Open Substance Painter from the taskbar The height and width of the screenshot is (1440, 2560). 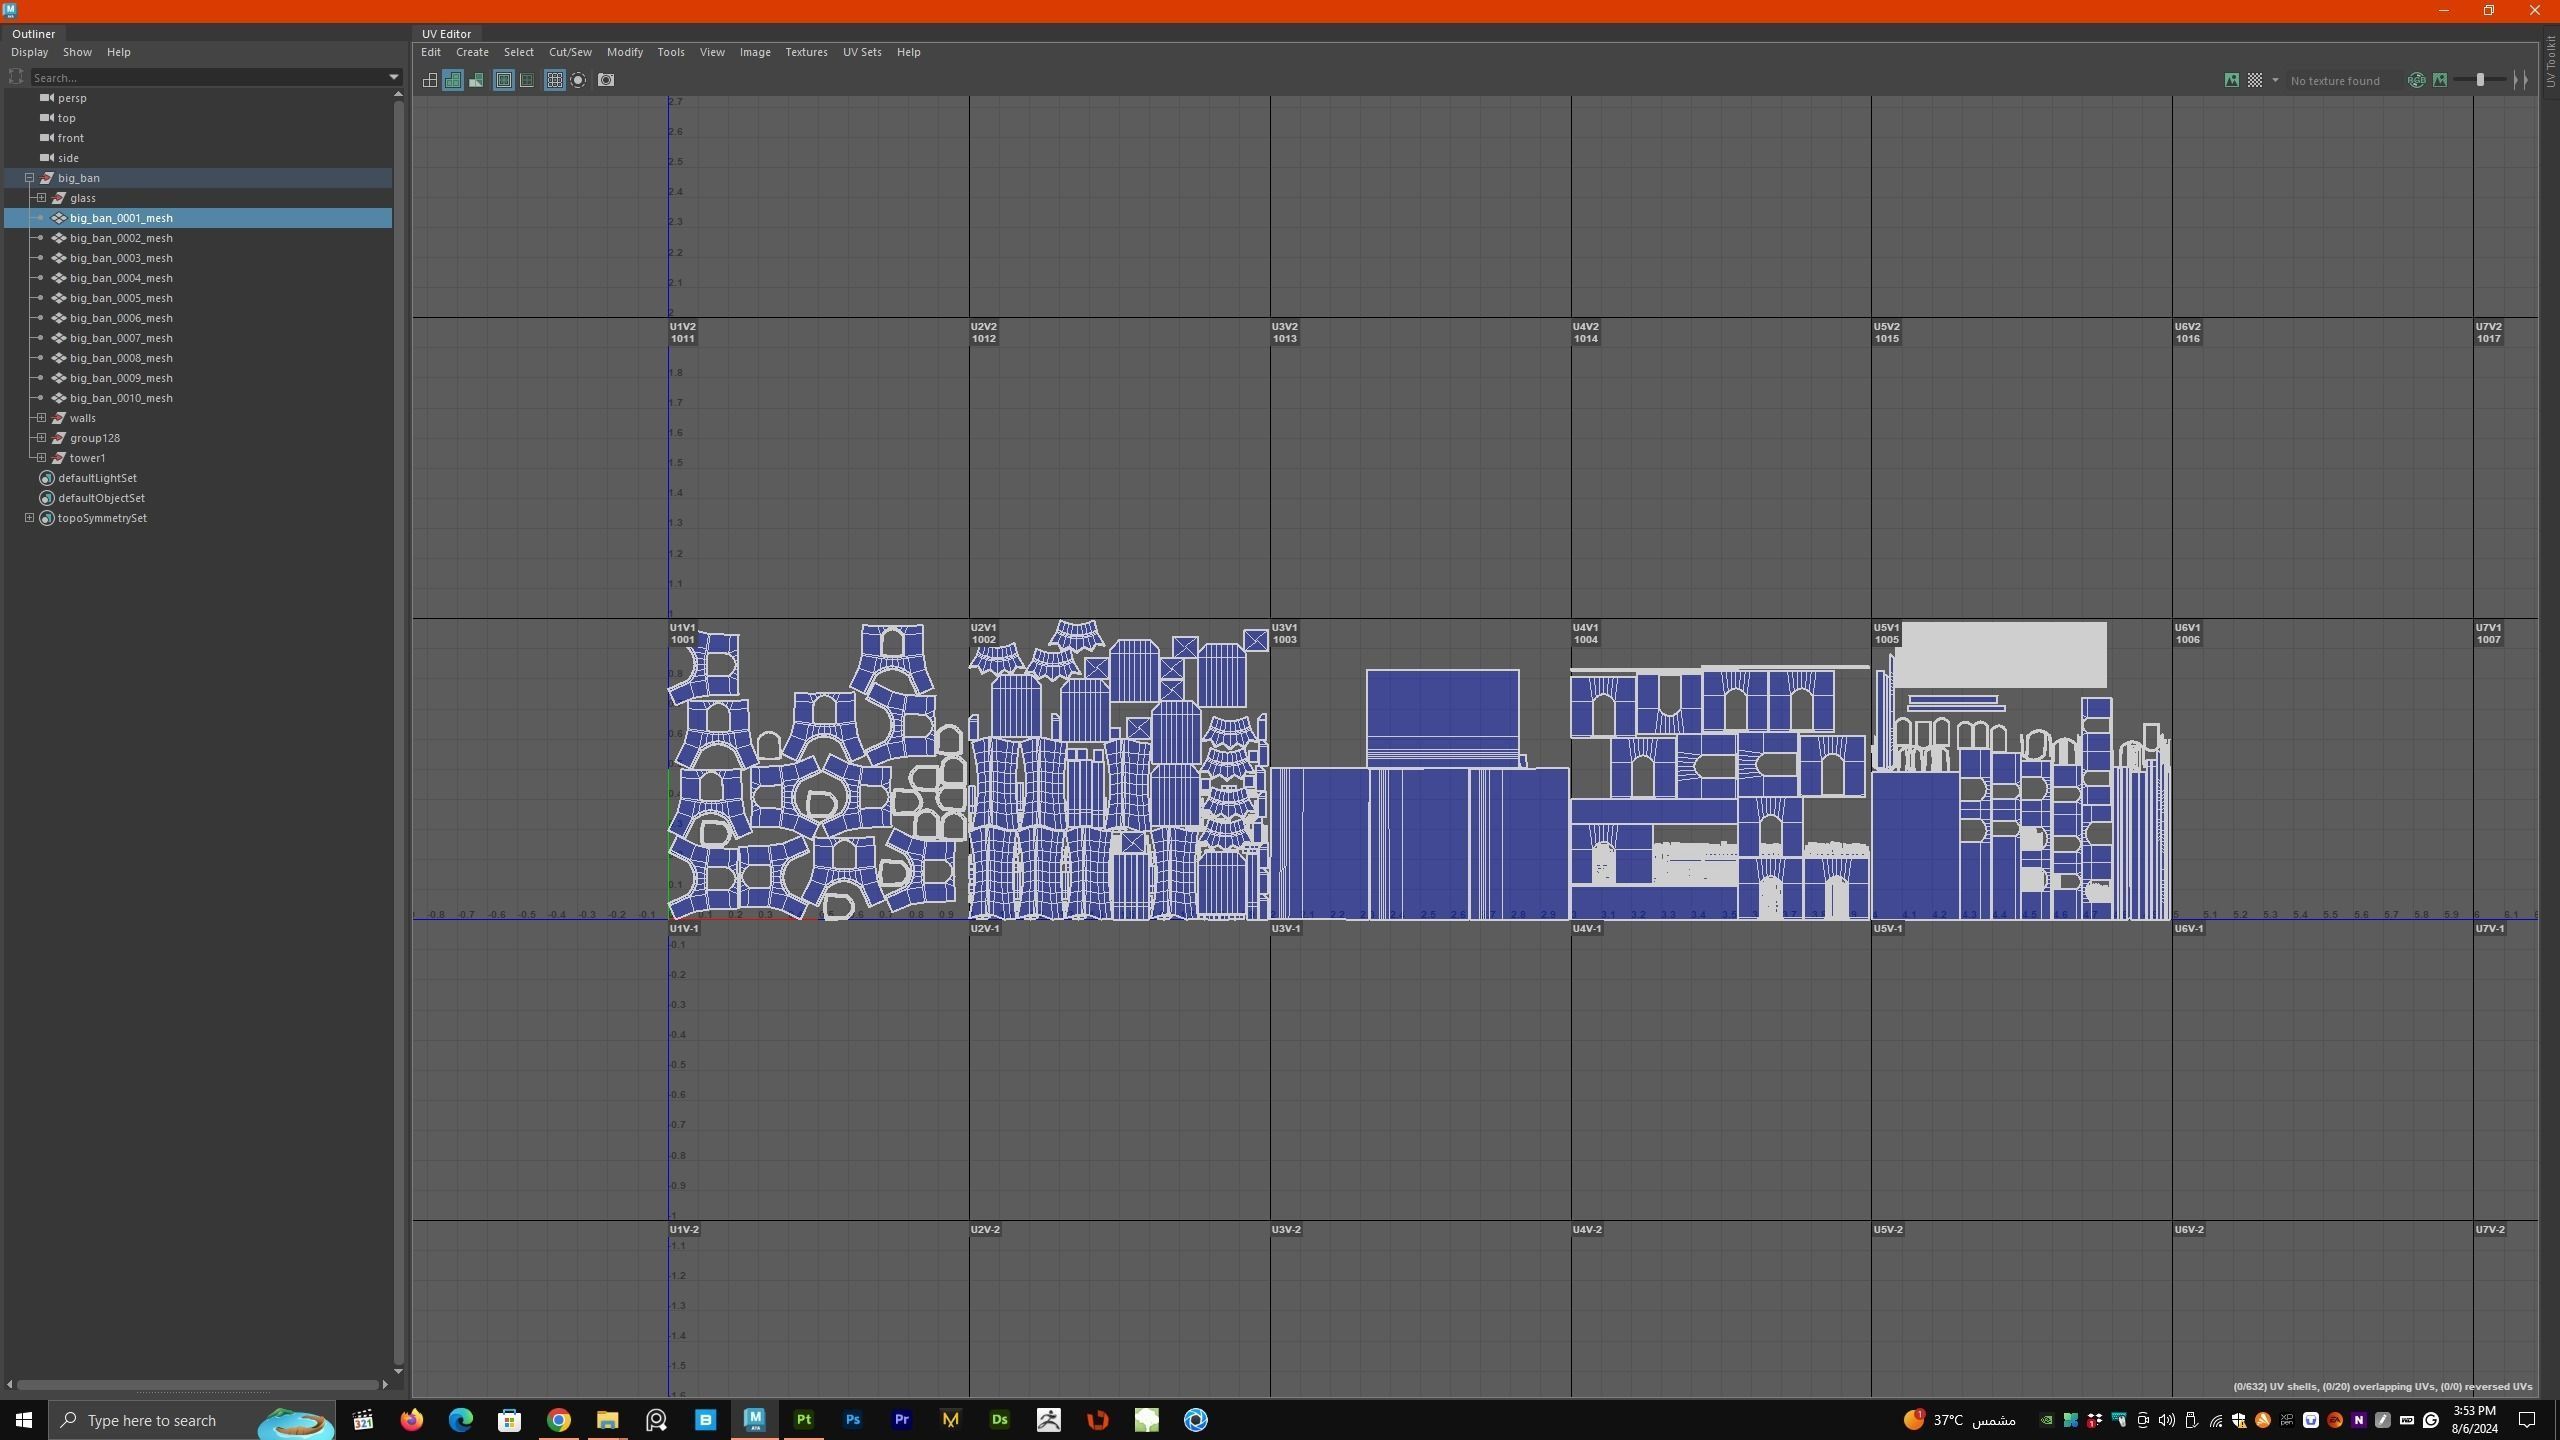pos(803,1420)
